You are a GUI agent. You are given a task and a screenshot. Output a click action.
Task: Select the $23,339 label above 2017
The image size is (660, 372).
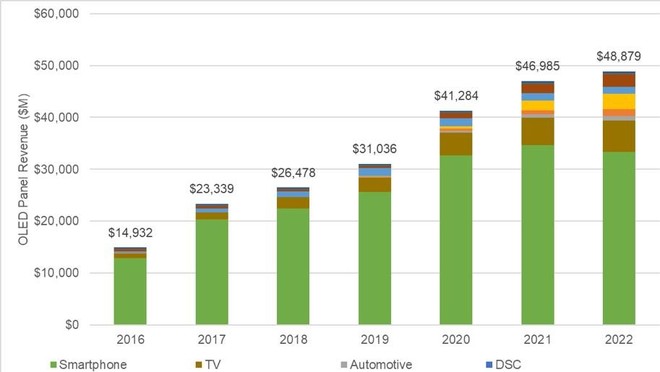click(212, 189)
